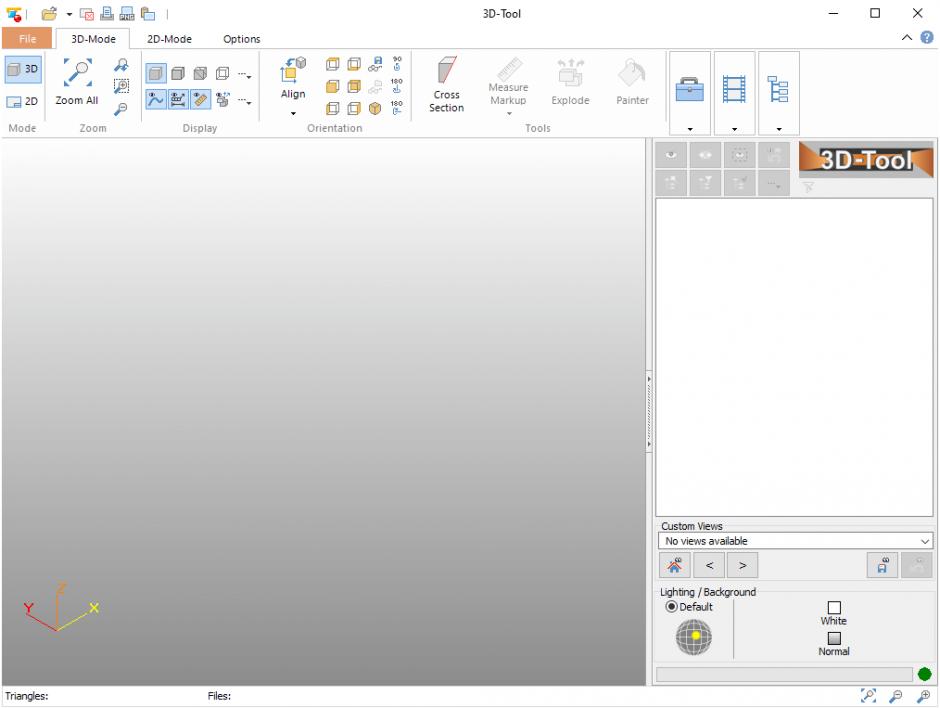Viewport: 940px width, 708px height.
Task: Rotate the view by 90 degrees icon
Action: [397, 64]
